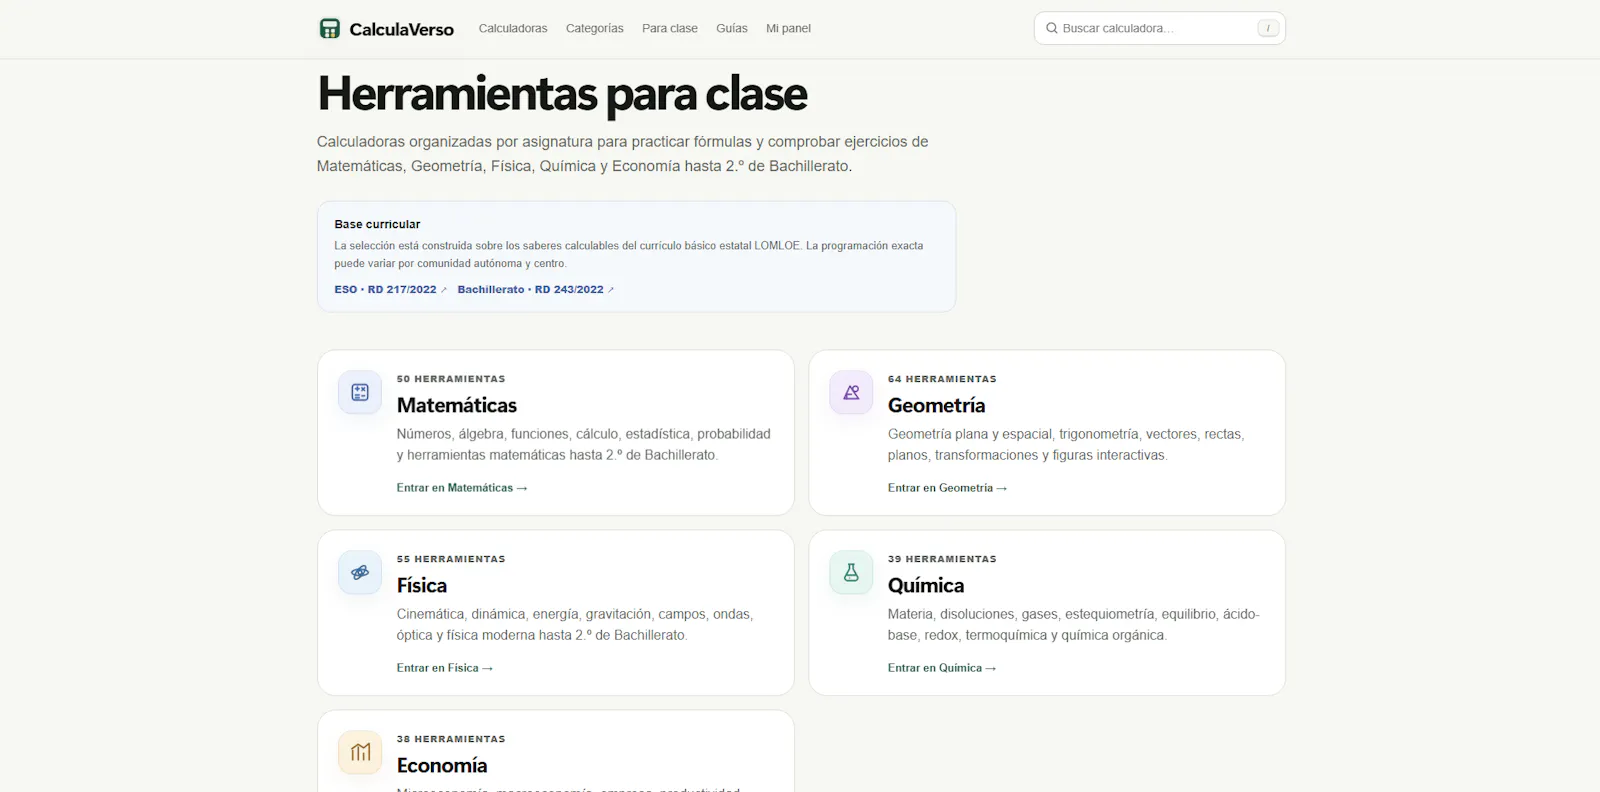Follow the Entrar en Geometría link
Image resolution: width=1600 pixels, height=792 pixels.
[948, 488]
